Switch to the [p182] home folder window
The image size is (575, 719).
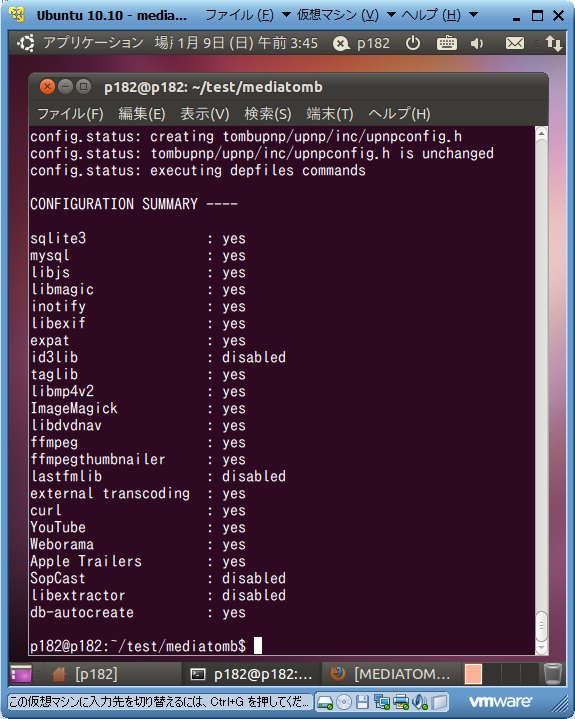click(85, 674)
